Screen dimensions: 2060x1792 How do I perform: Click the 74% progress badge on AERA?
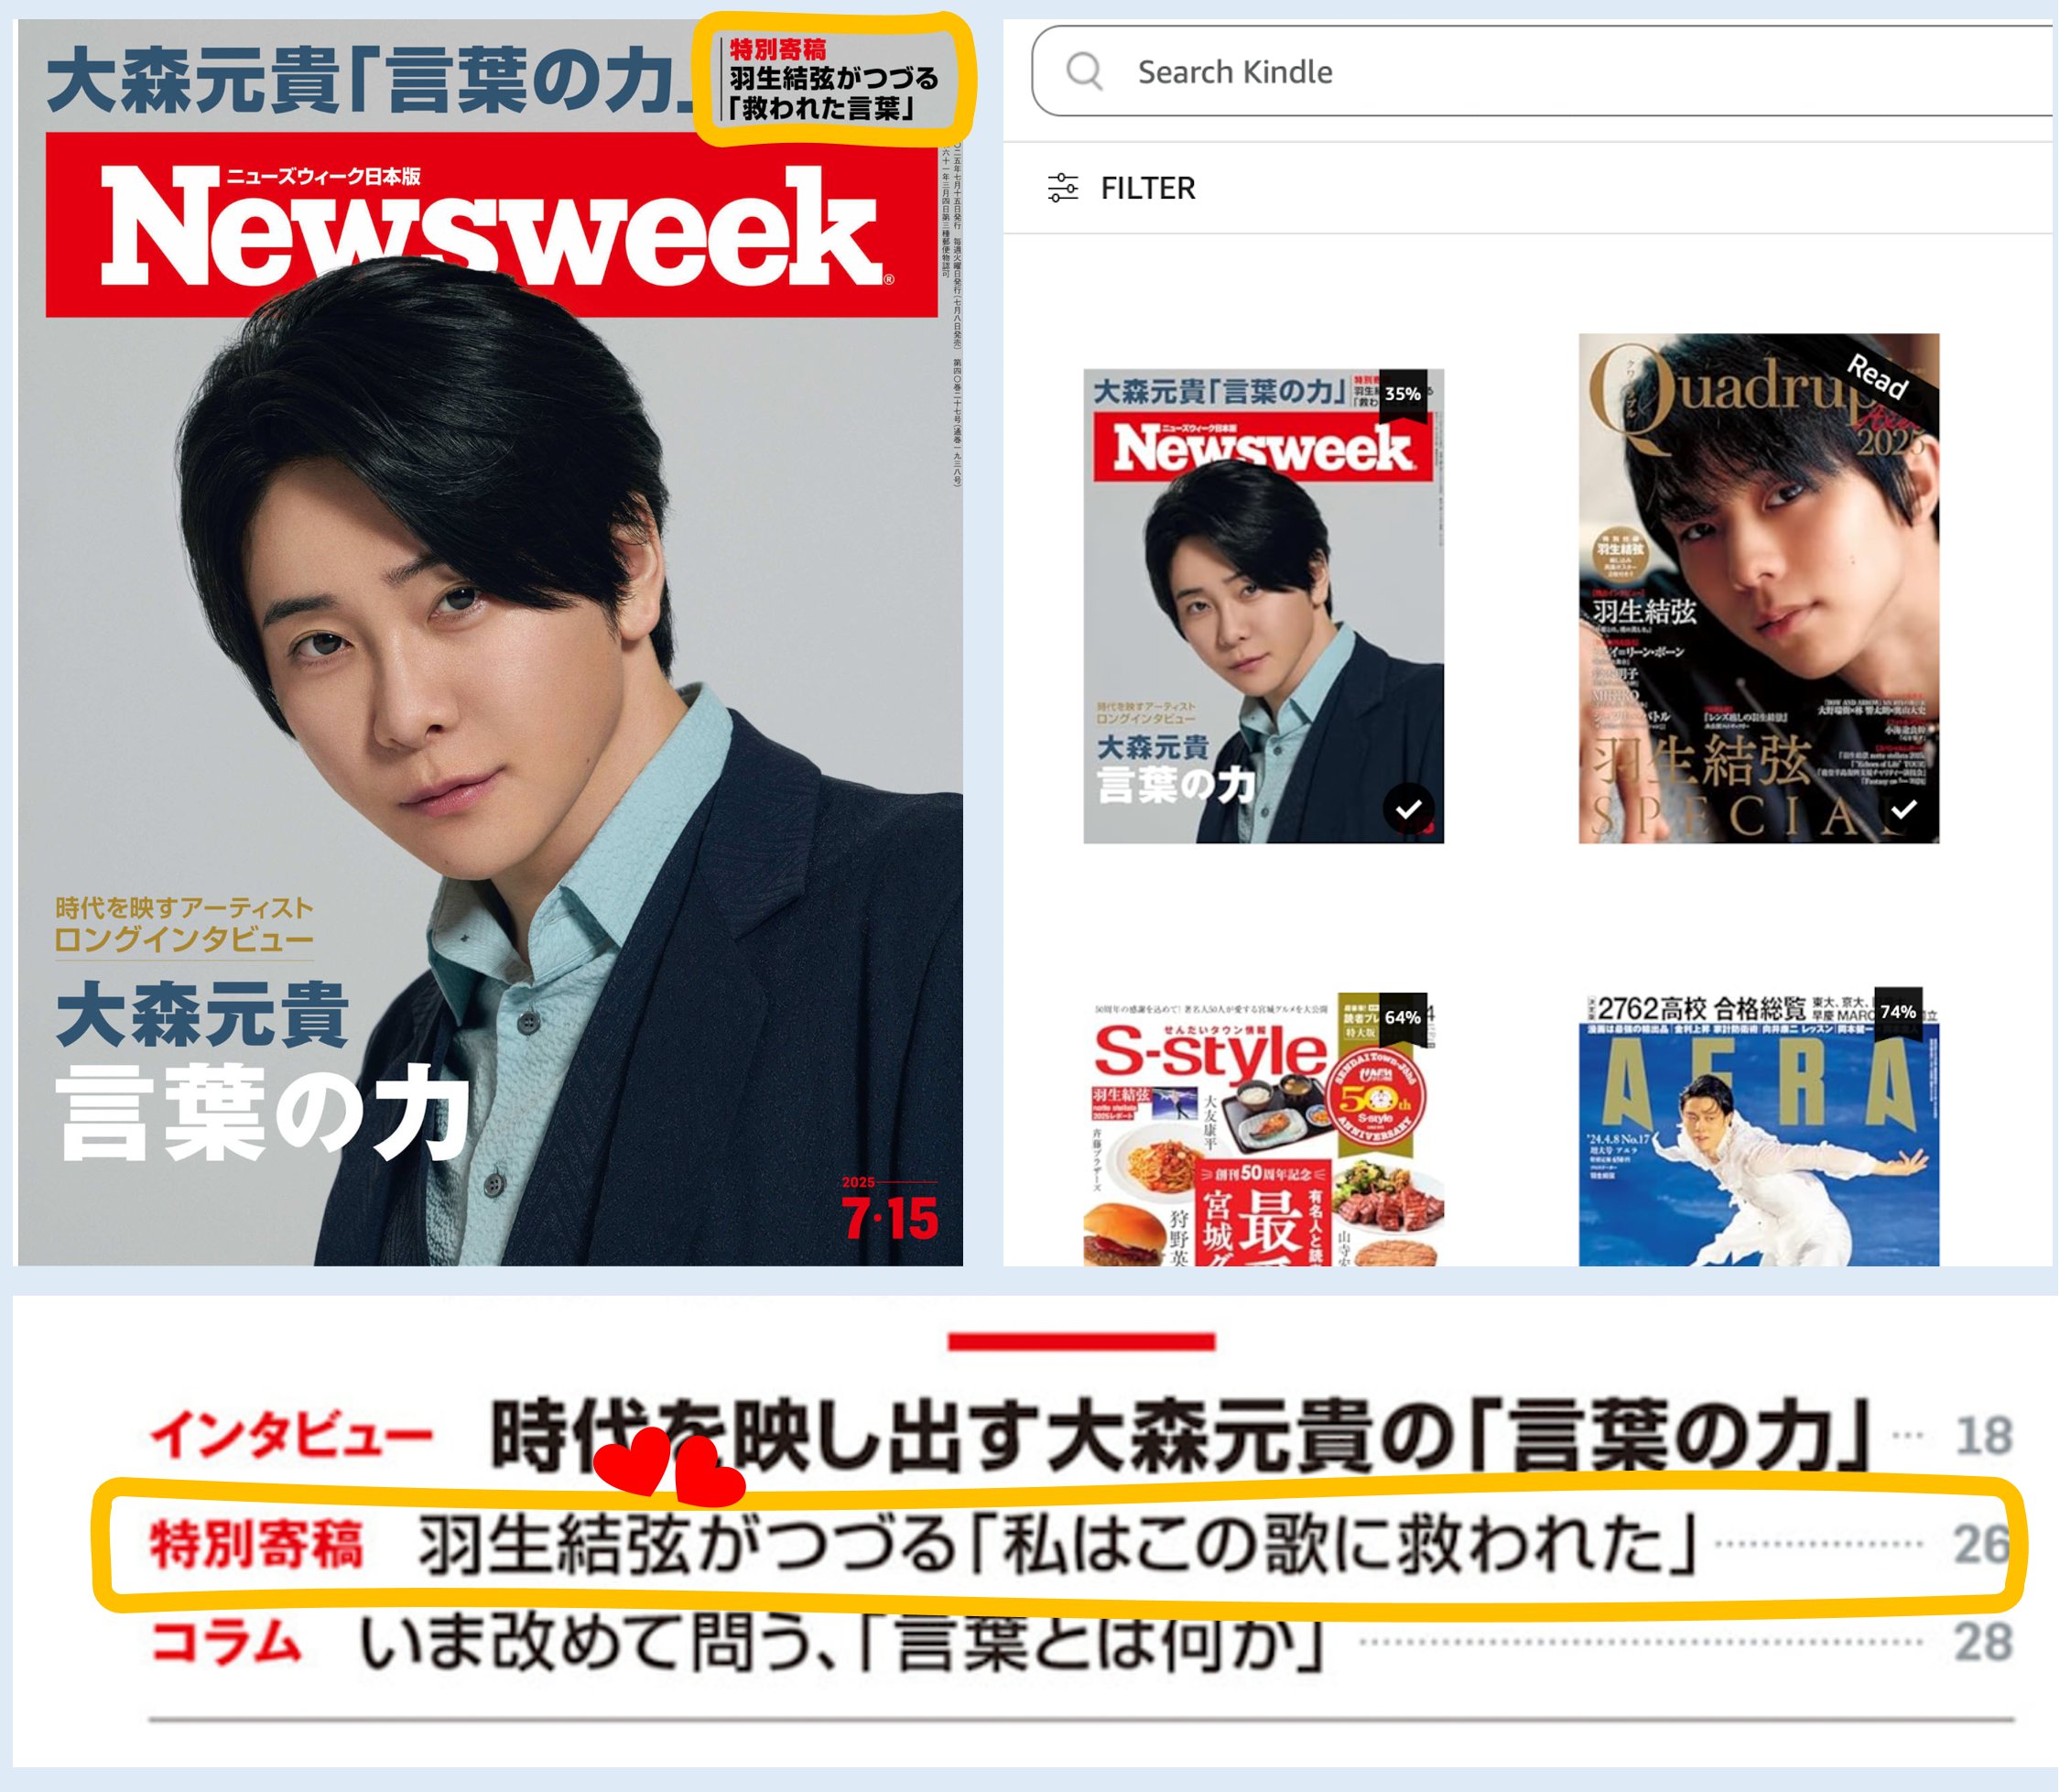click(x=1898, y=1012)
